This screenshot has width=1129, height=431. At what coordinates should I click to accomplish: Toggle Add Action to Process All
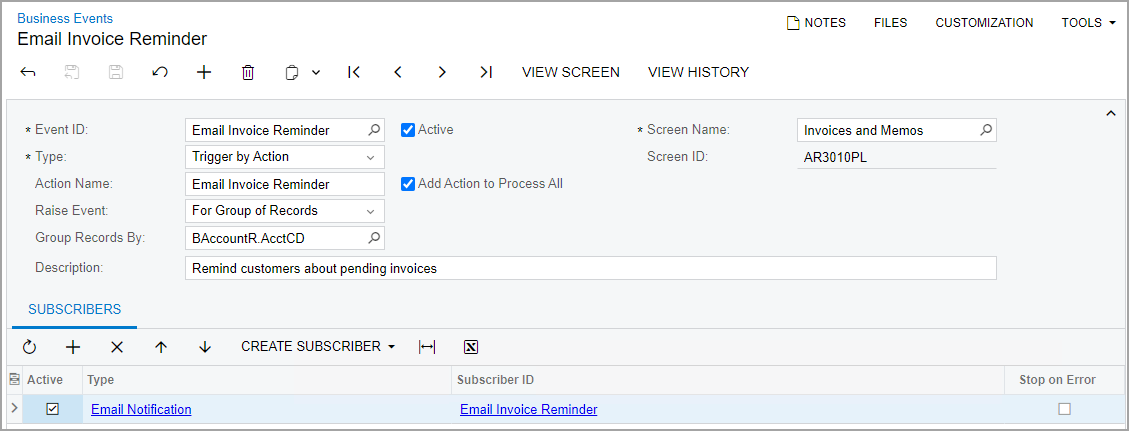(408, 184)
